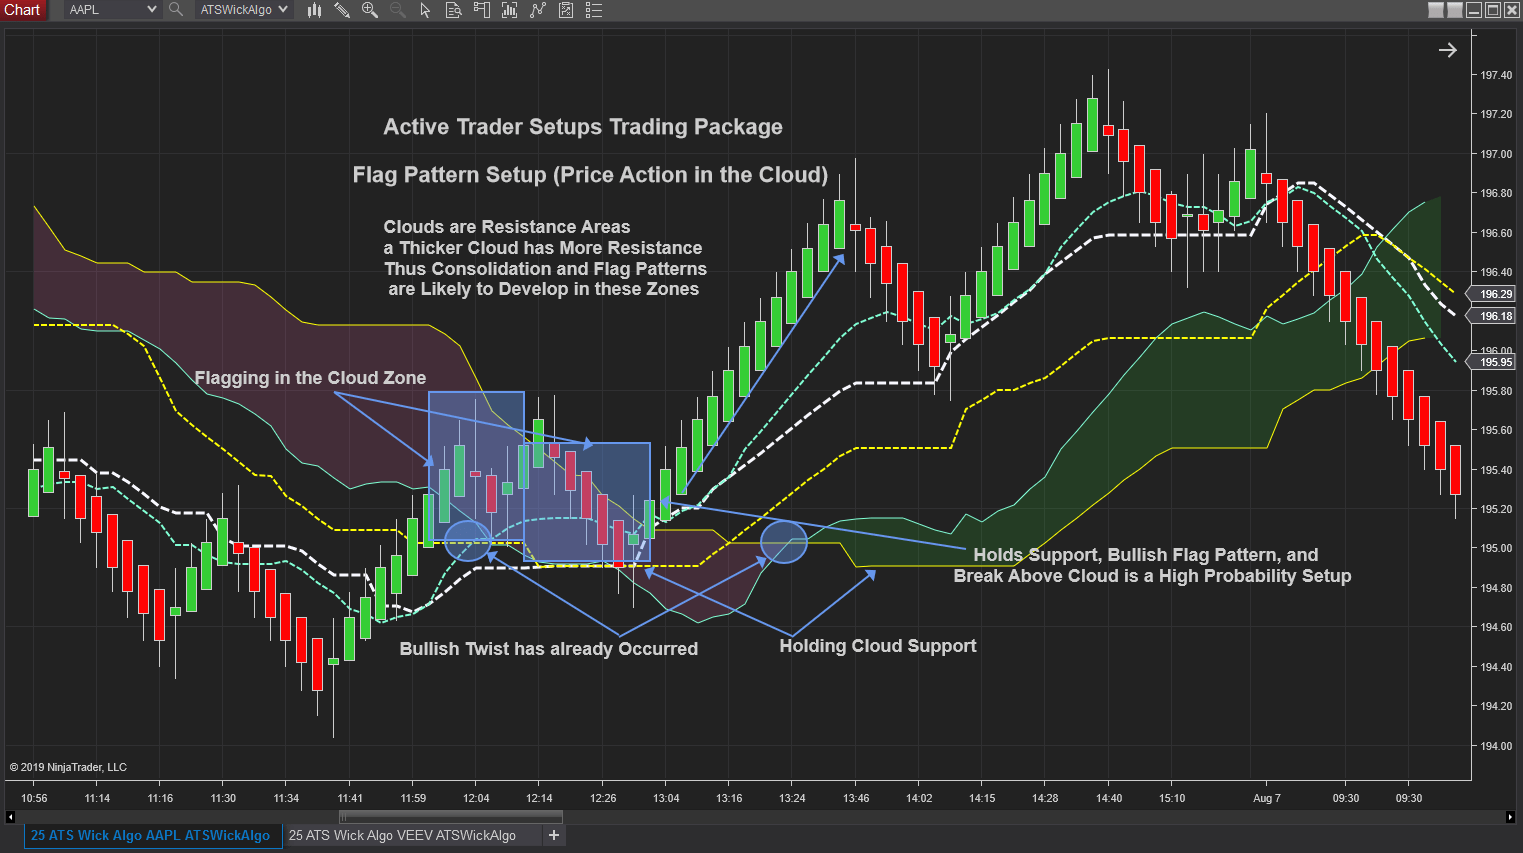
Task: Activate the Zoom In tool
Action: [370, 10]
